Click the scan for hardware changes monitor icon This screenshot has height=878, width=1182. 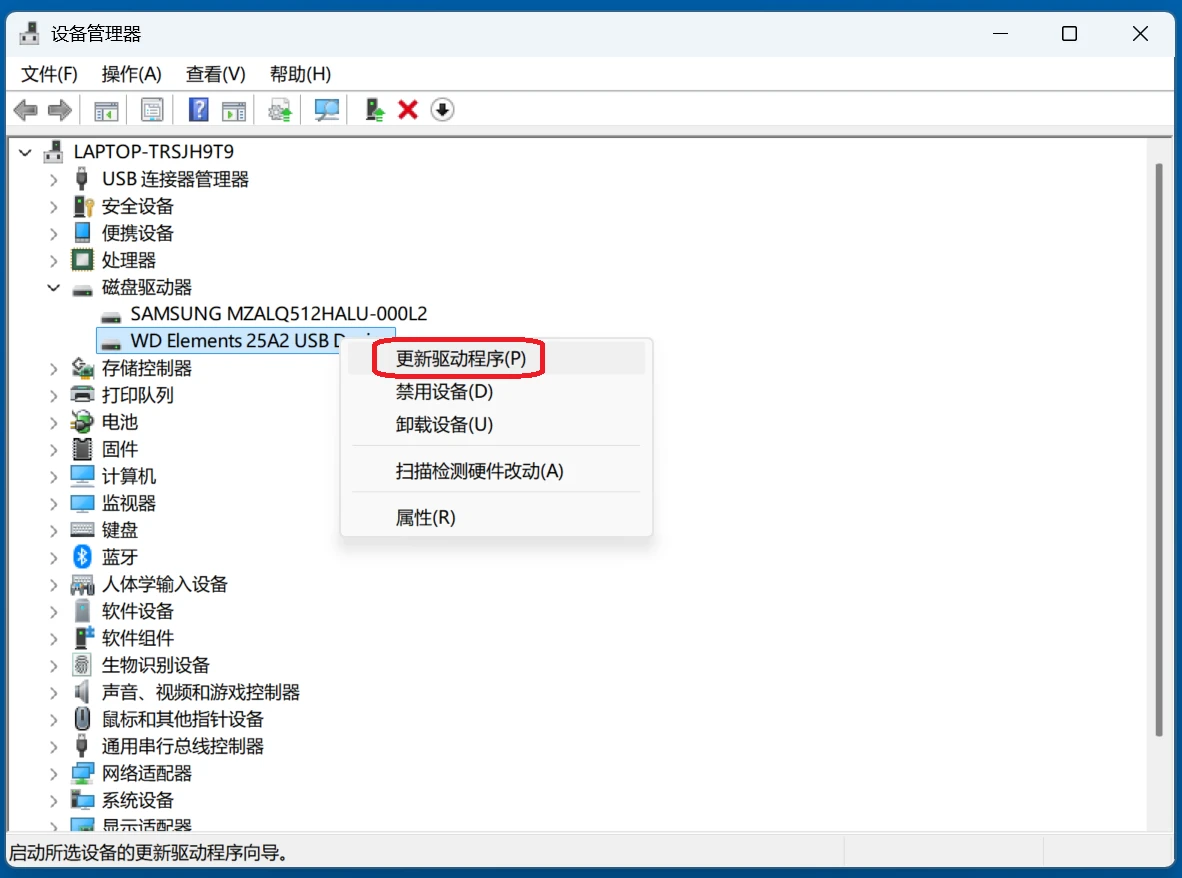tap(327, 110)
